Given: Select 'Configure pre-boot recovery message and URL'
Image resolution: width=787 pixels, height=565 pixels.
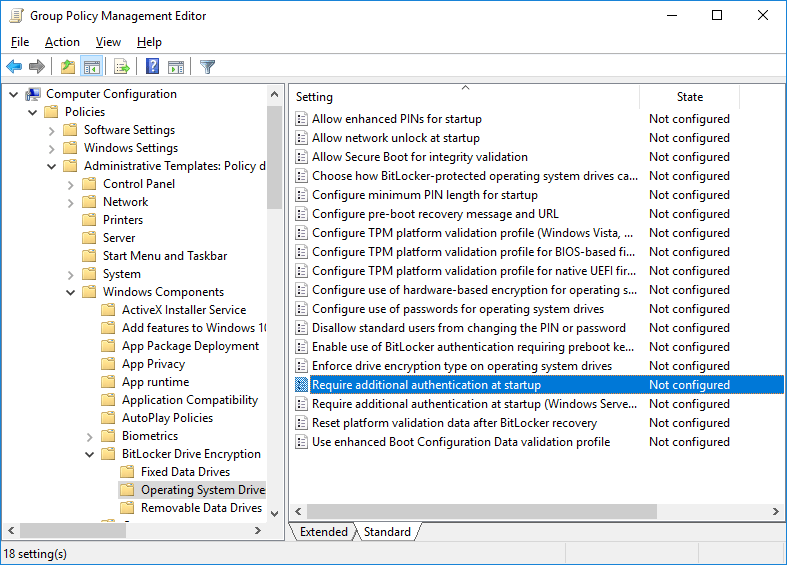Looking at the screenshot, I should click(435, 214).
